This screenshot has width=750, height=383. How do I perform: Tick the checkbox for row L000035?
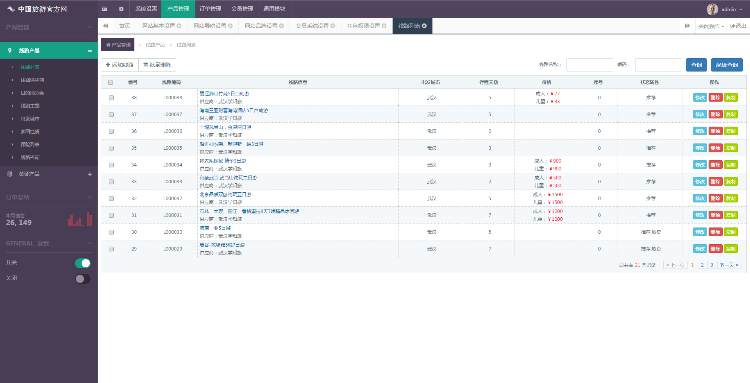tap(111, 148)
